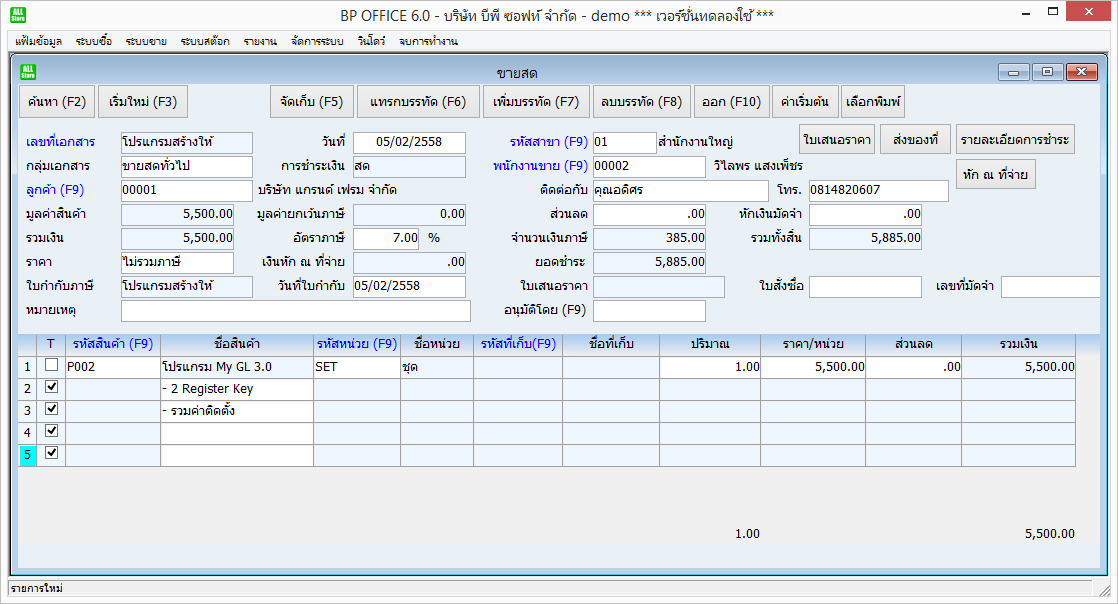Click the ค่าเริ่มต้น button
The width and height of the screenshot is (1118, 604).
tap(805, 102)
